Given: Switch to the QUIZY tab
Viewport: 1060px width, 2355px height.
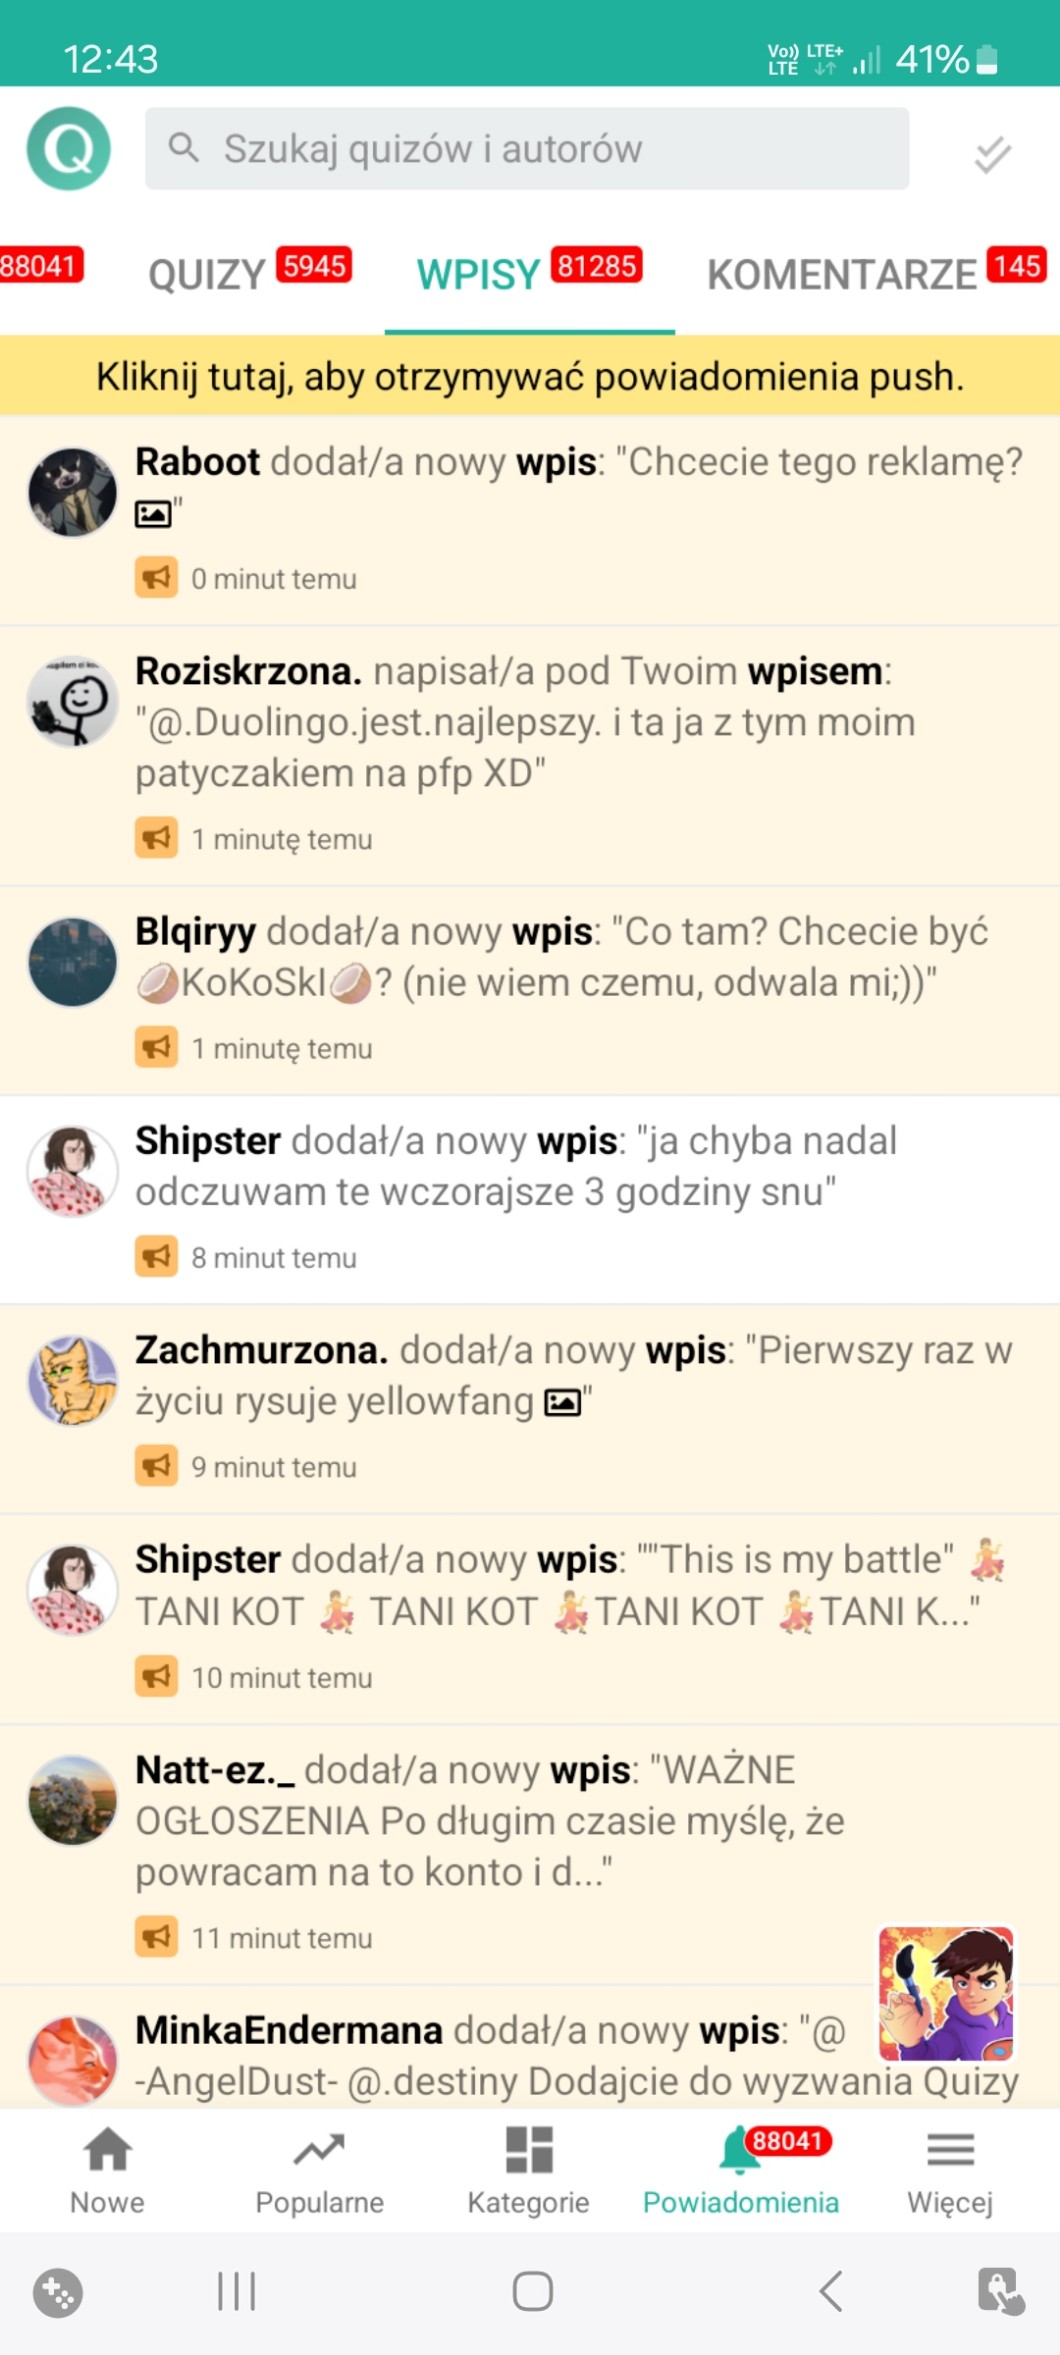Looking at the screenshot, I should [250, 272].
